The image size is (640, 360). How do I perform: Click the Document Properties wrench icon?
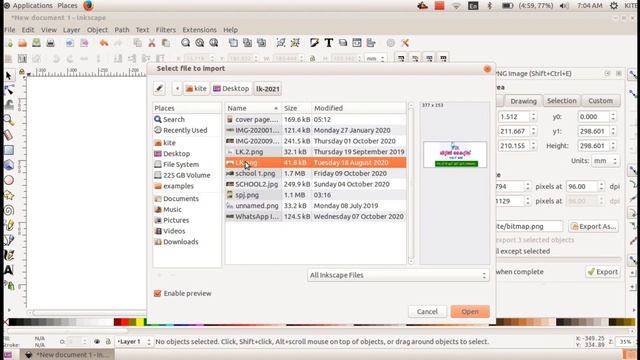[x=405, y=43]
